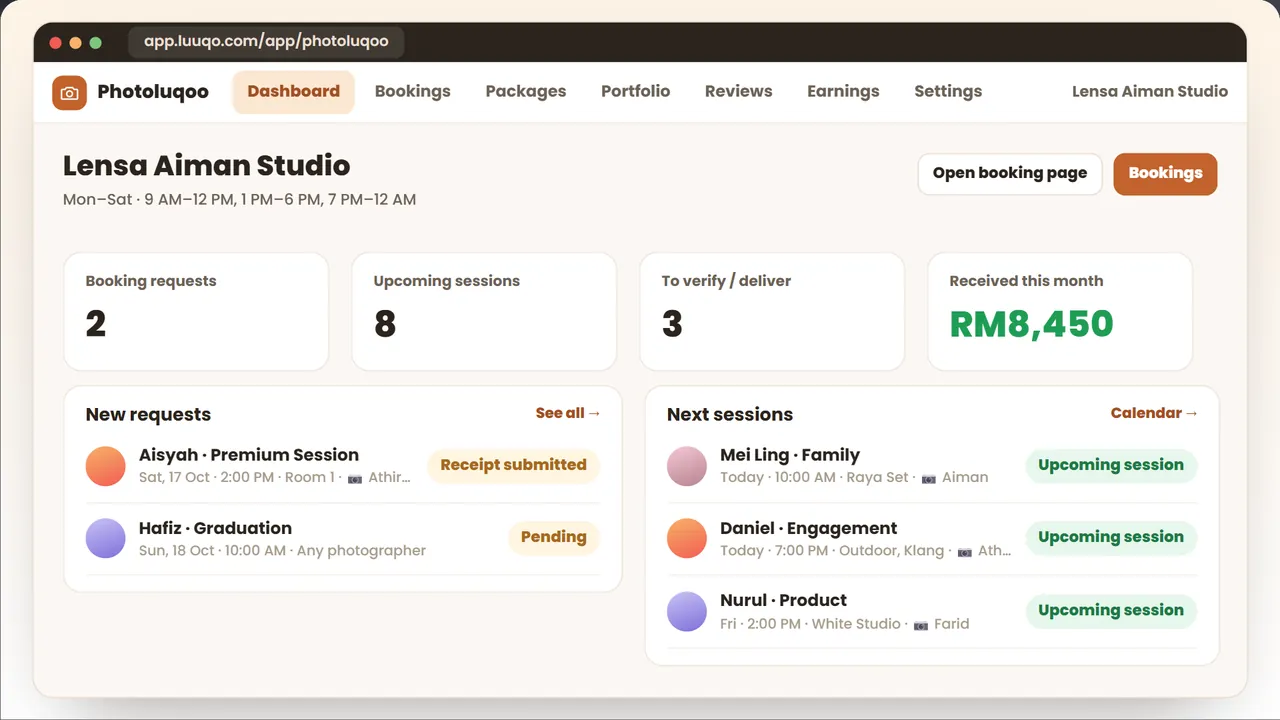The width and height of the screenshot is (1280, 720).
Task: Click the browser address bar URL
Action: 266,42
